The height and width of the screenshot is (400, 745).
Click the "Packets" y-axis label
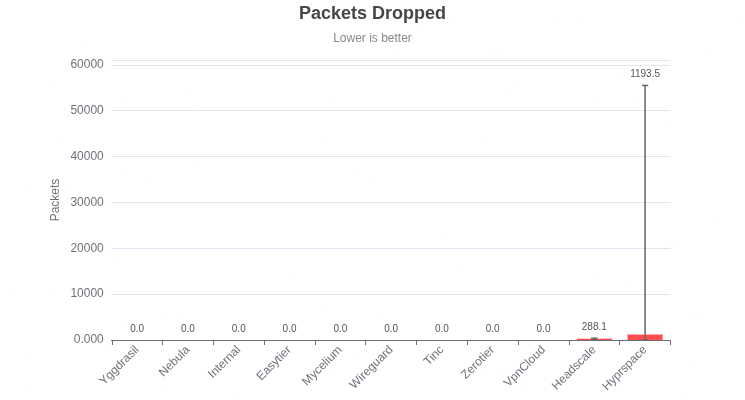pyautogui.click(x=55, y=200)
